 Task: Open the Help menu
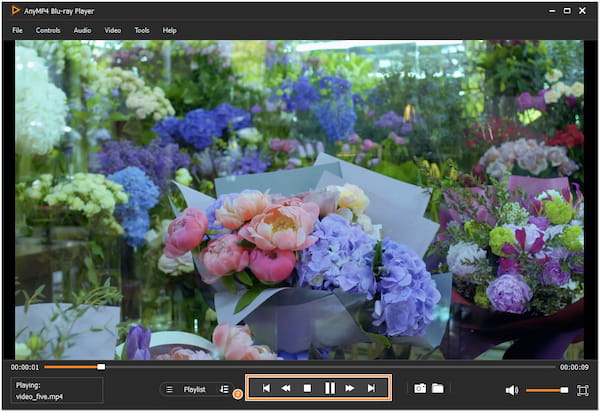tap(169, 30)
